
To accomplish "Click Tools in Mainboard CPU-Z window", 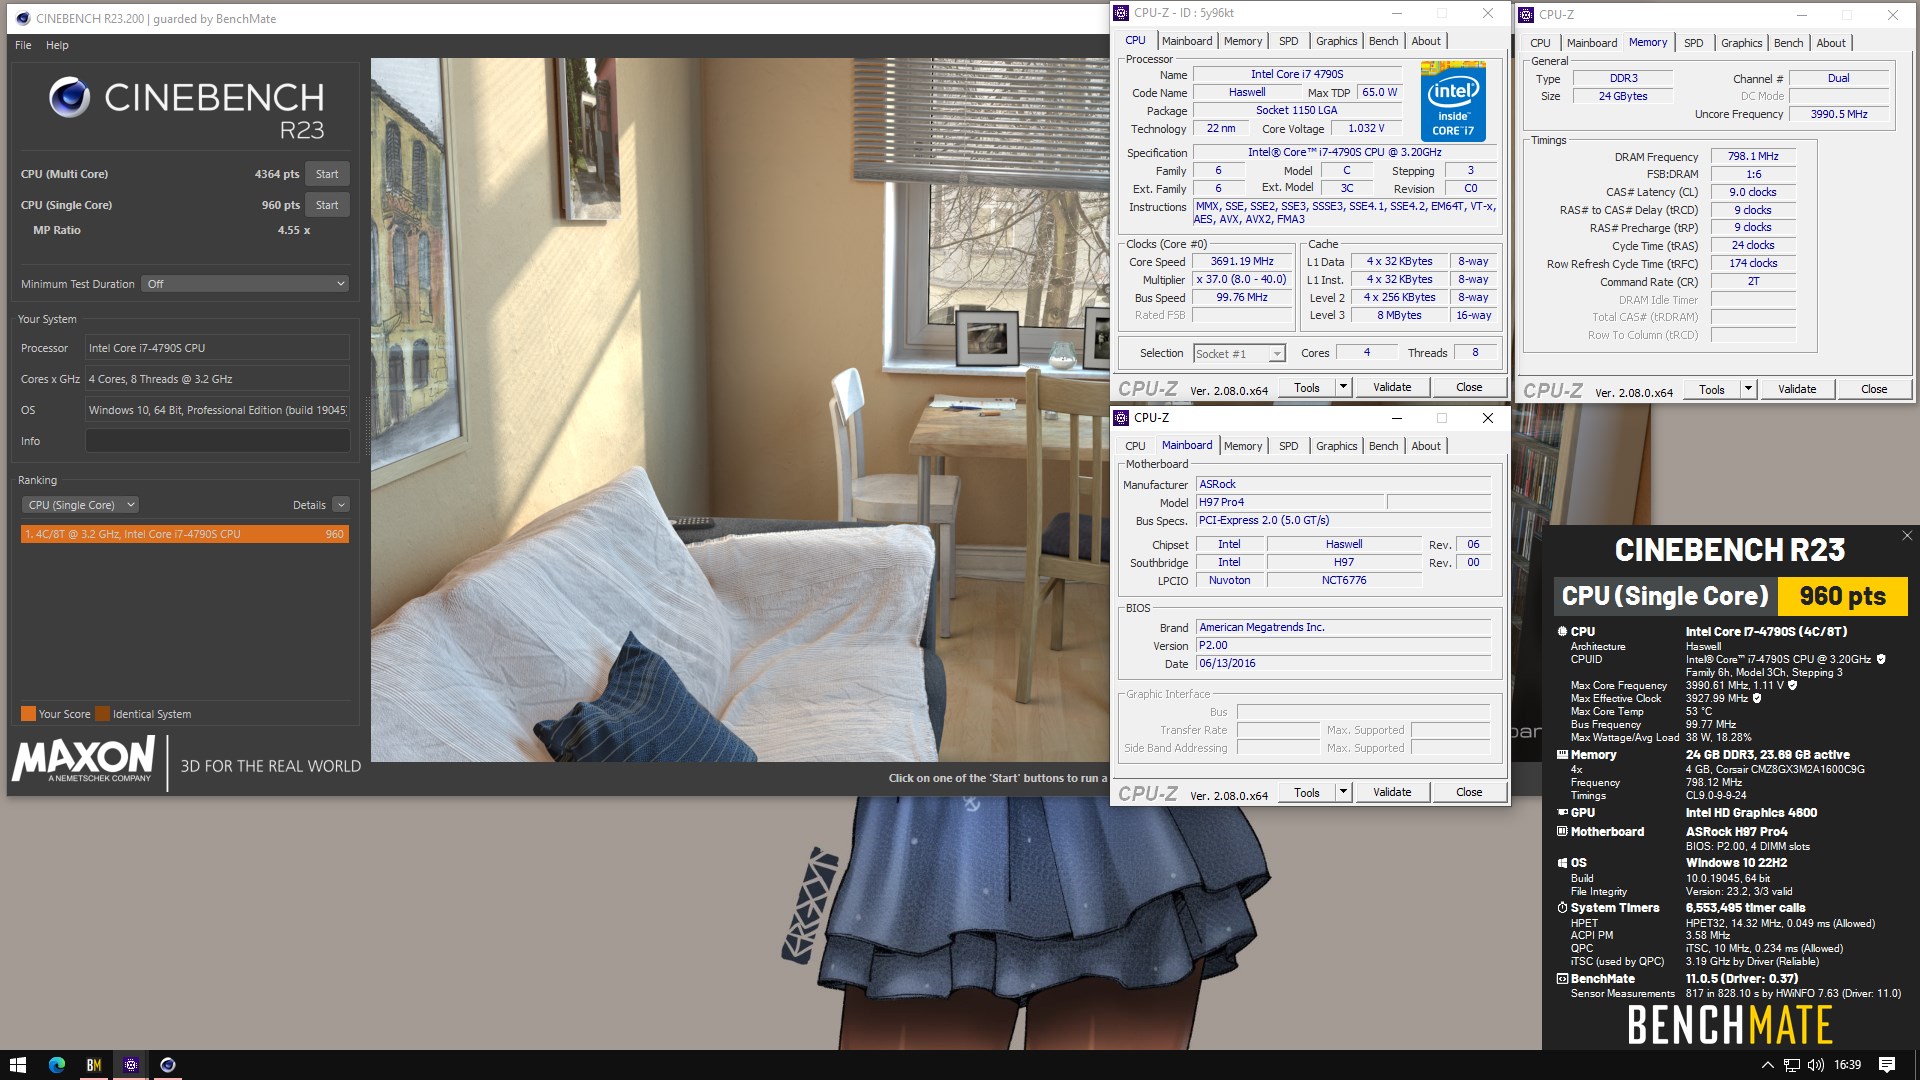I will coord(1307,792).
